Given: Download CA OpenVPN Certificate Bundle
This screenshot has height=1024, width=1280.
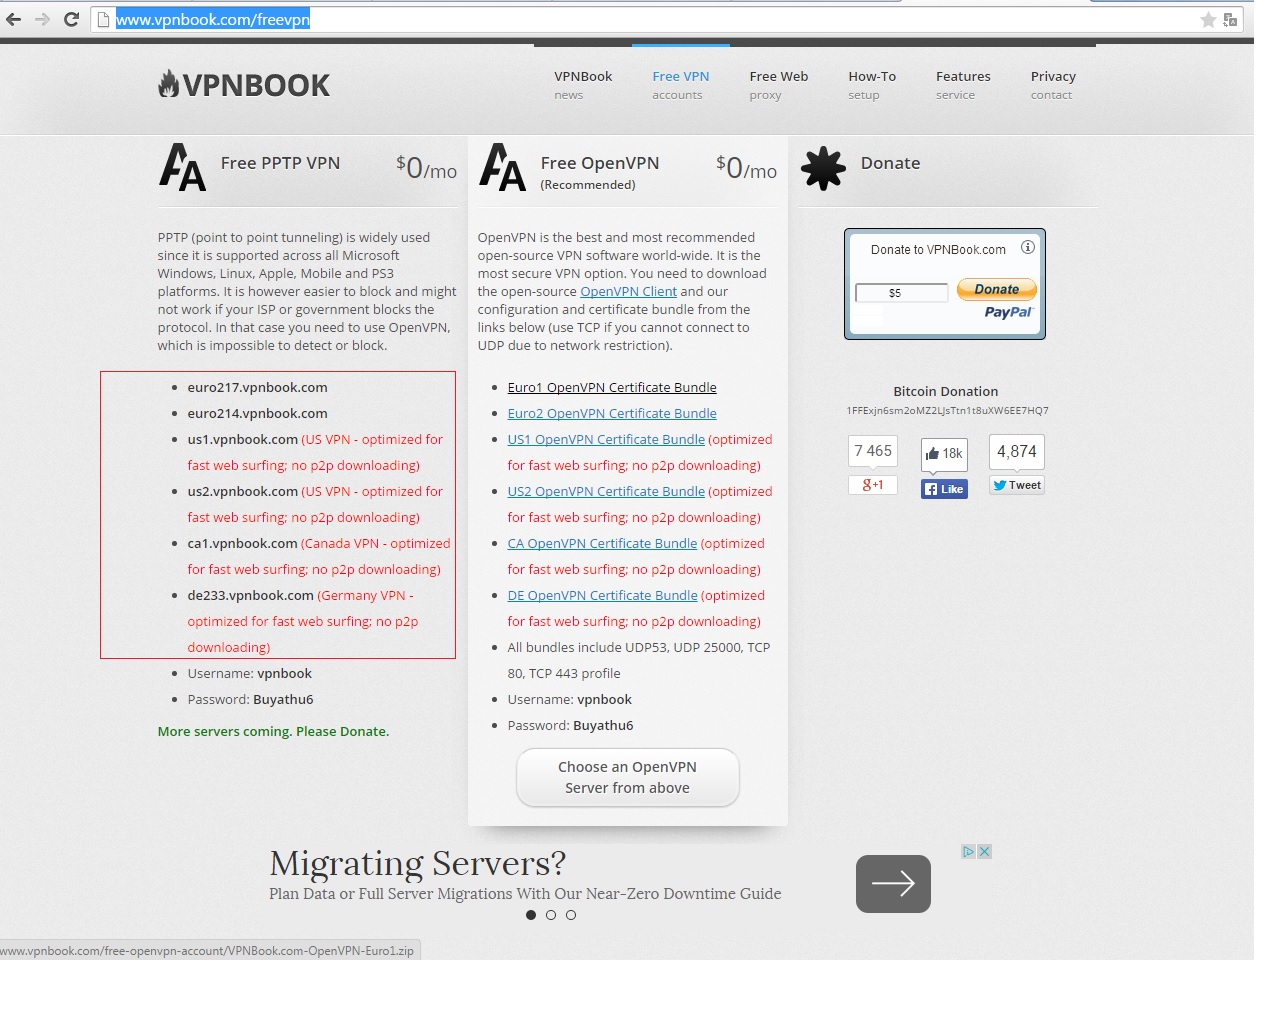Looking at the screenshot, I should click(x=602, y=544).
